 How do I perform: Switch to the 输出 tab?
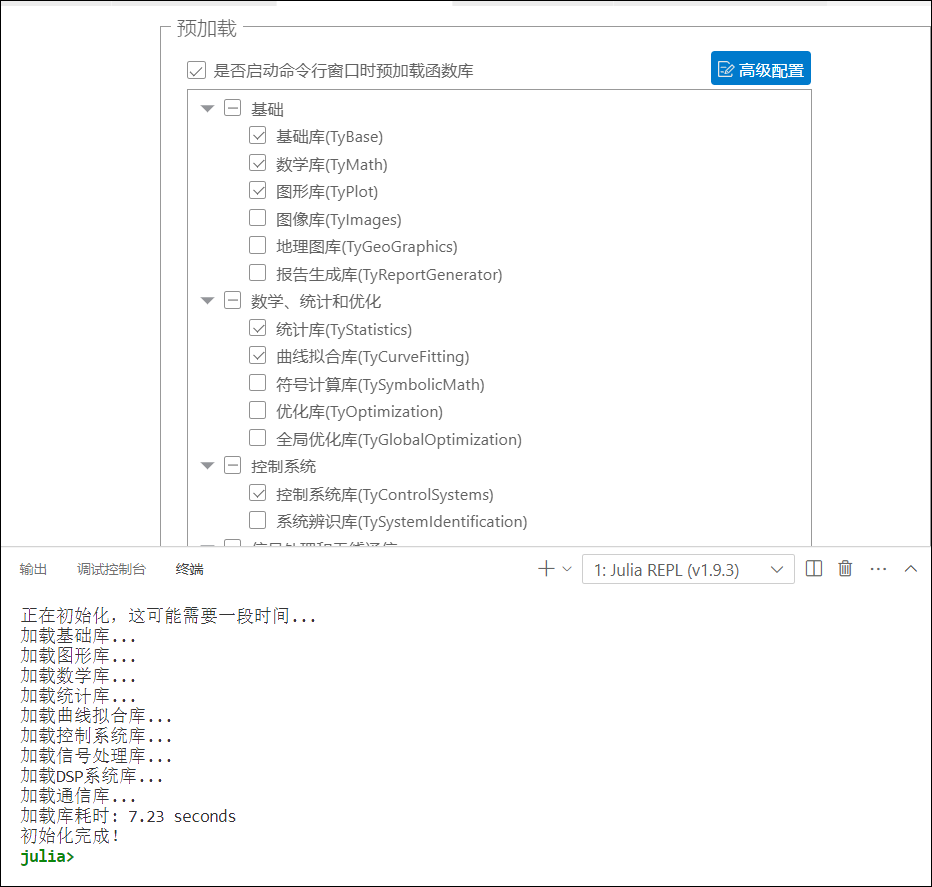(x=33, y=569)
